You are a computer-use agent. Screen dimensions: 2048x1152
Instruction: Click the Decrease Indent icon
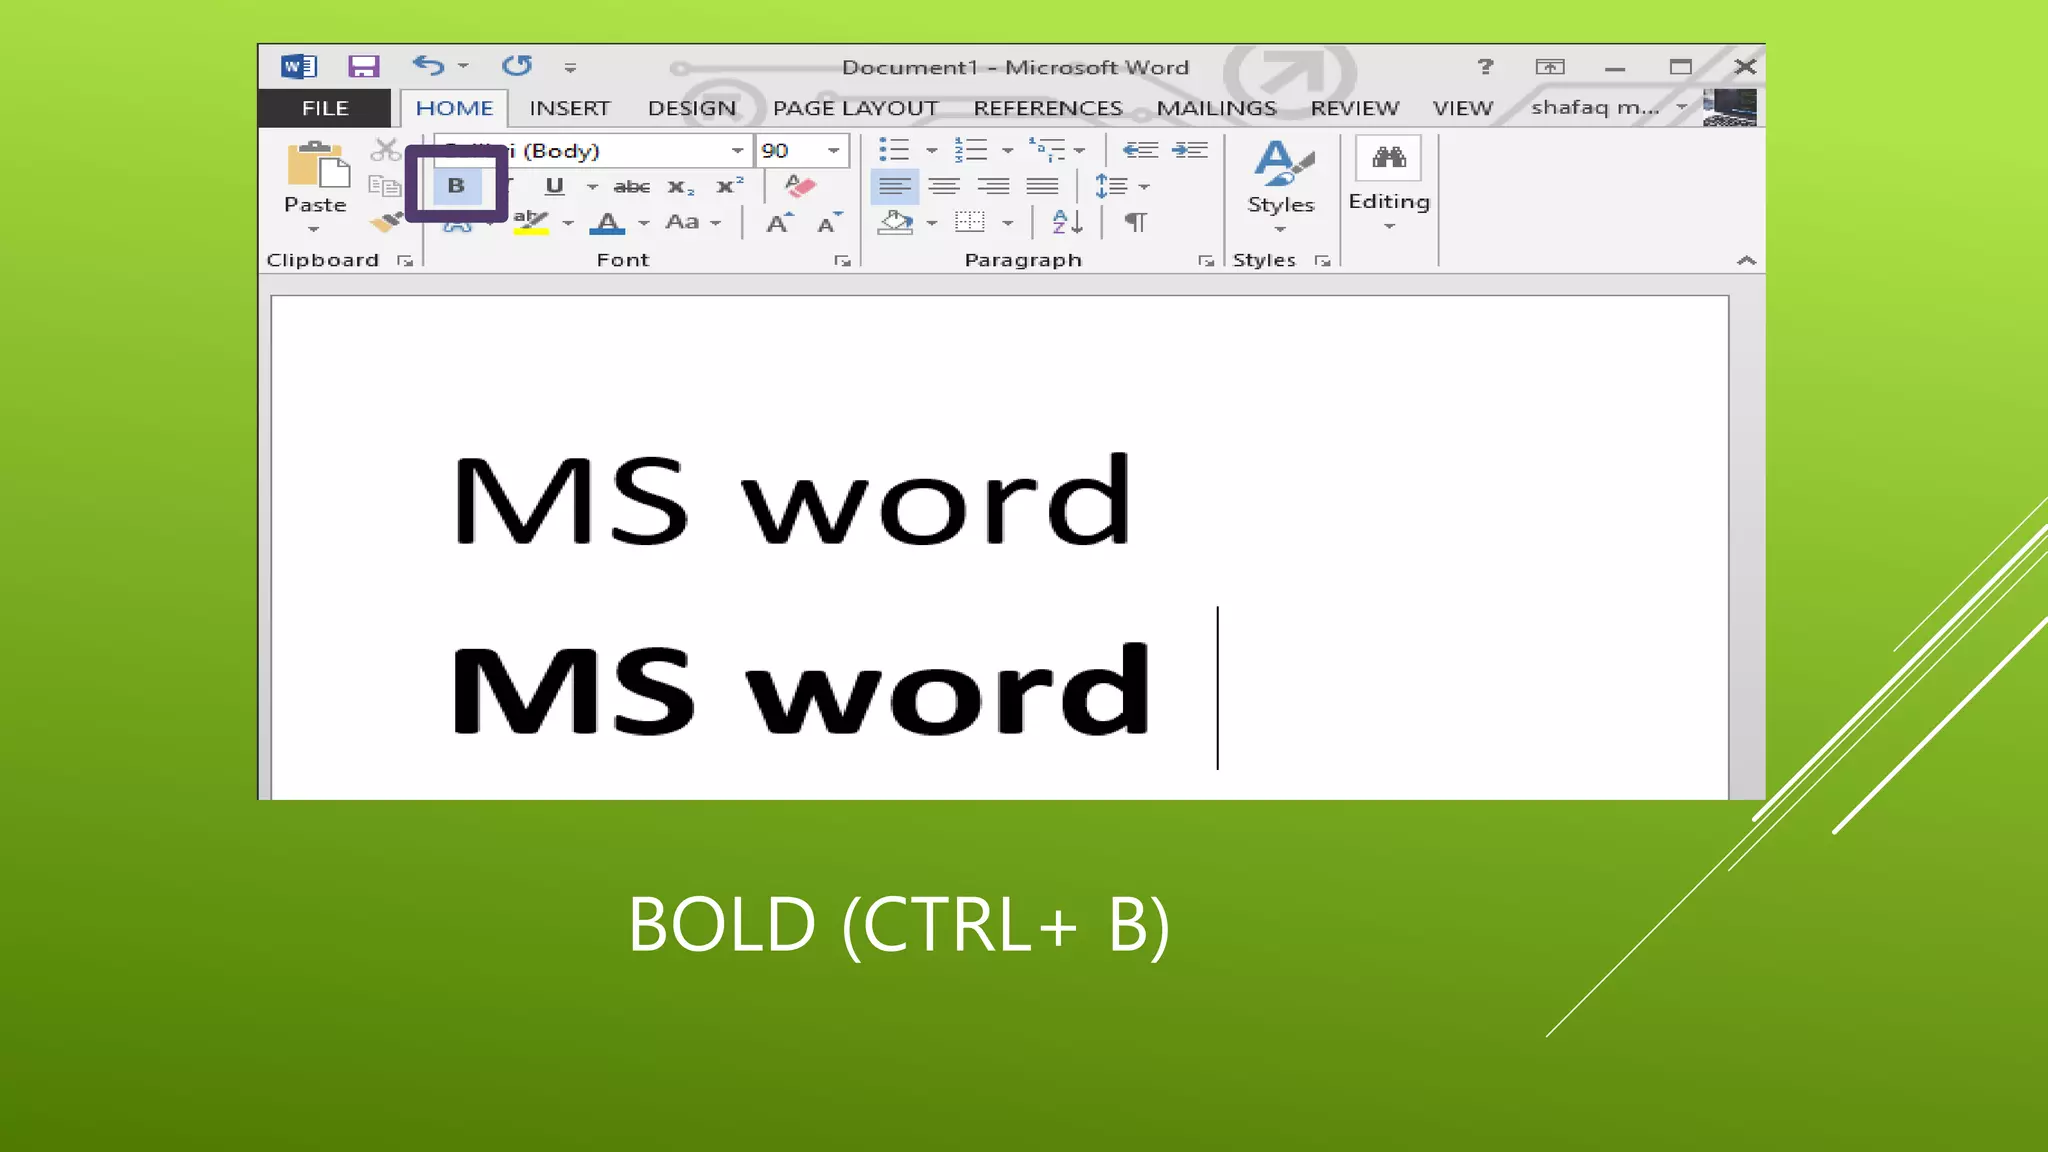(1140, 150)
